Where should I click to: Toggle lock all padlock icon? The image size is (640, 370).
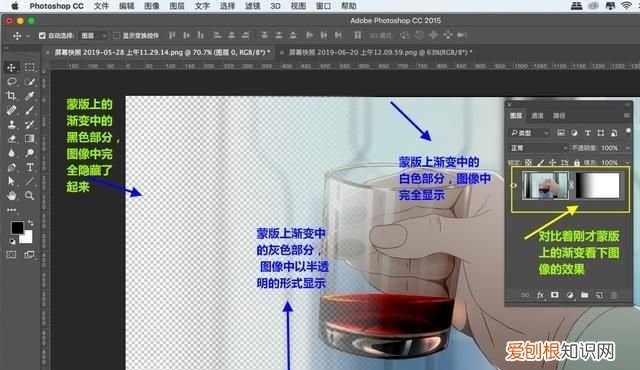pos(576,162)
